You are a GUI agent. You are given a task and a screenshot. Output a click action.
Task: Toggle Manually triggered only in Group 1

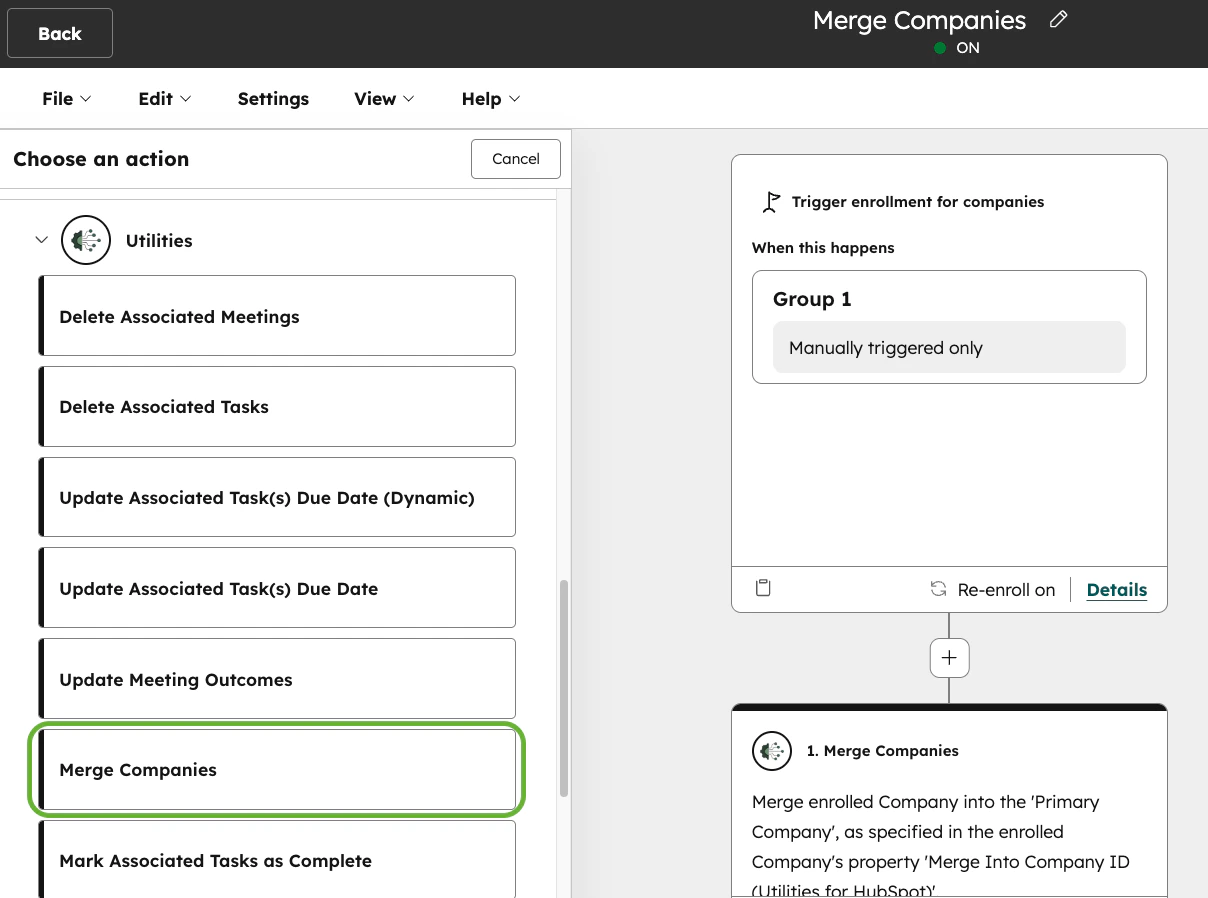tap(948, 347)
